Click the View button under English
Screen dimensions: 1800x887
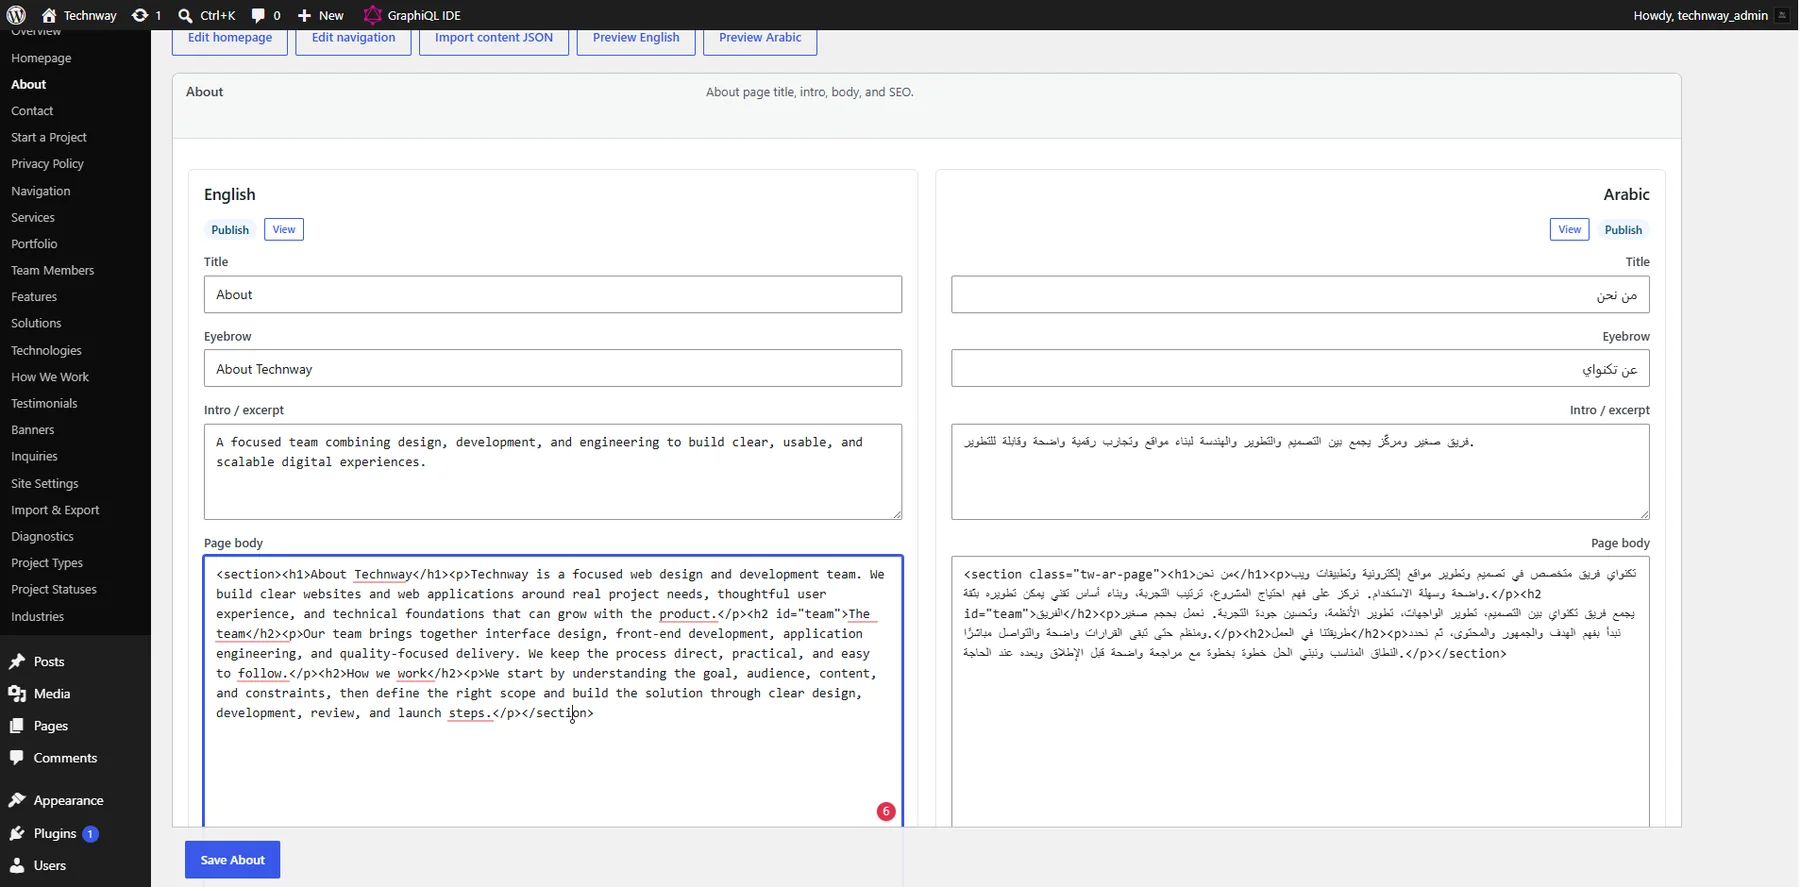coord(284,230)
